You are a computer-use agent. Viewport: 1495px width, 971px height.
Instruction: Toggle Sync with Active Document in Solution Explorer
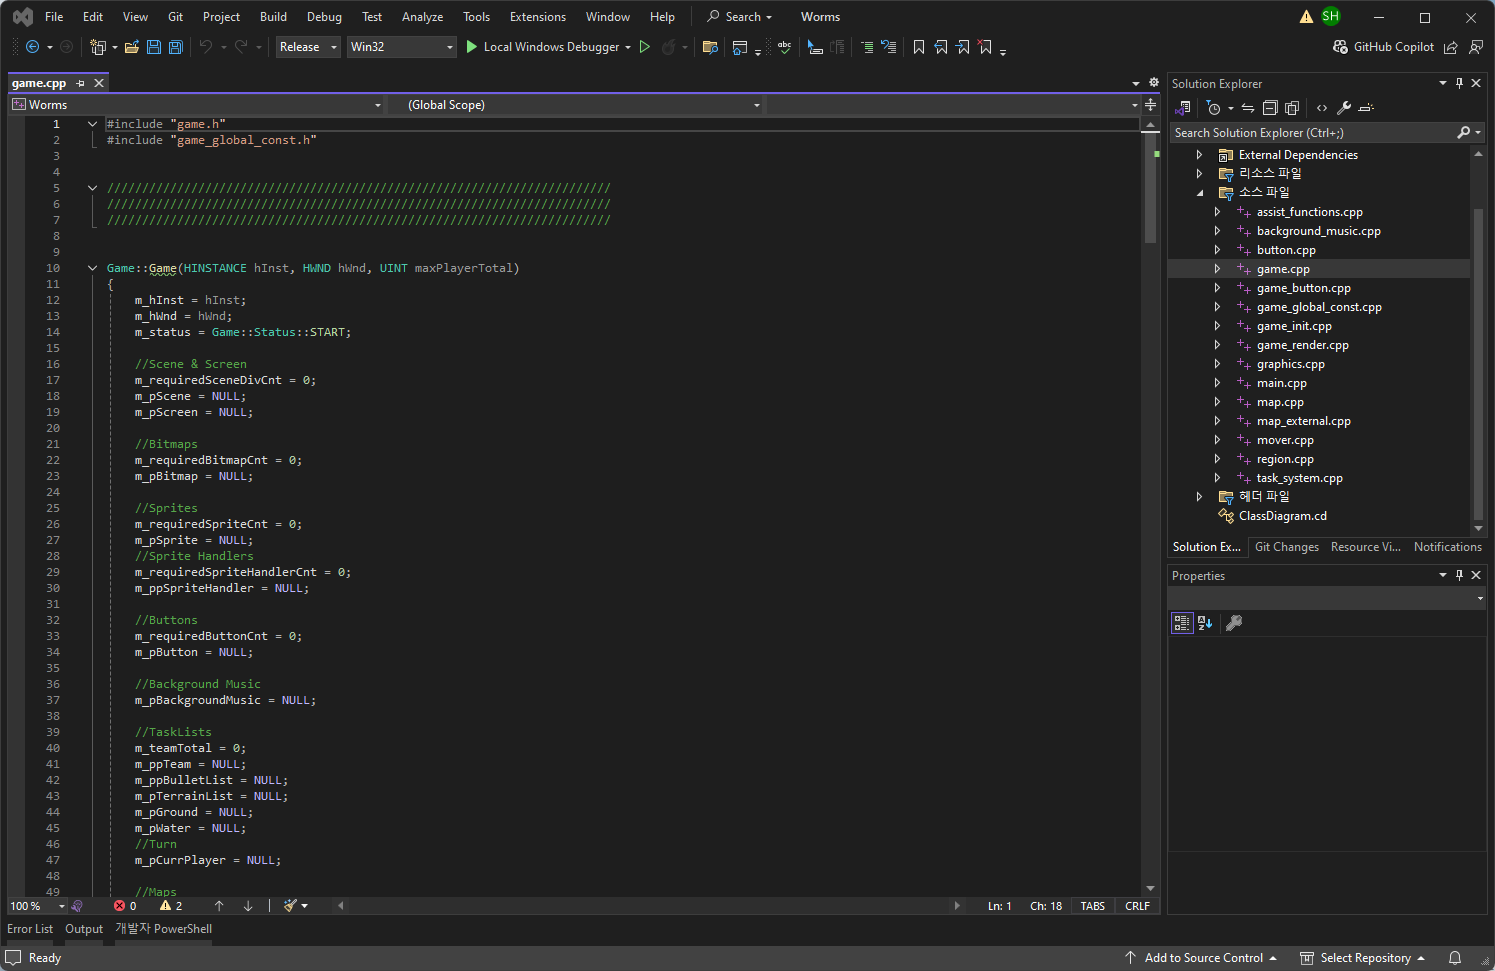pyautogui.click(x=1248, y=108)
